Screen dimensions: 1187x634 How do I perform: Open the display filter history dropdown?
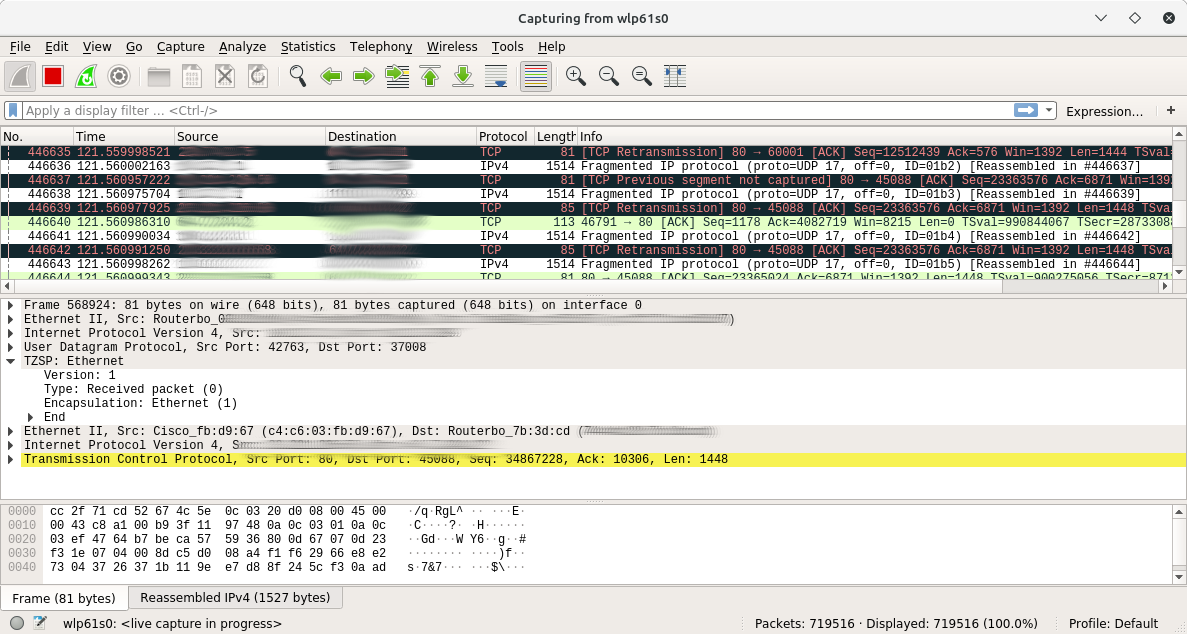click(1049, 111)
